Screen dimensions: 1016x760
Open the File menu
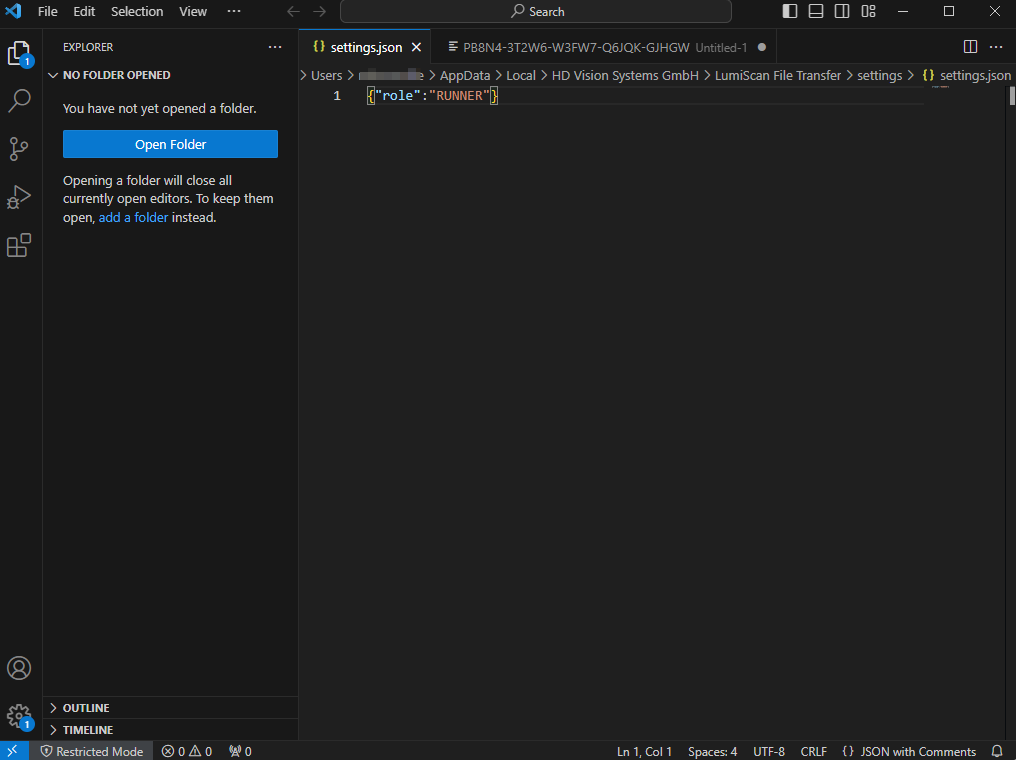click(47, 12)
